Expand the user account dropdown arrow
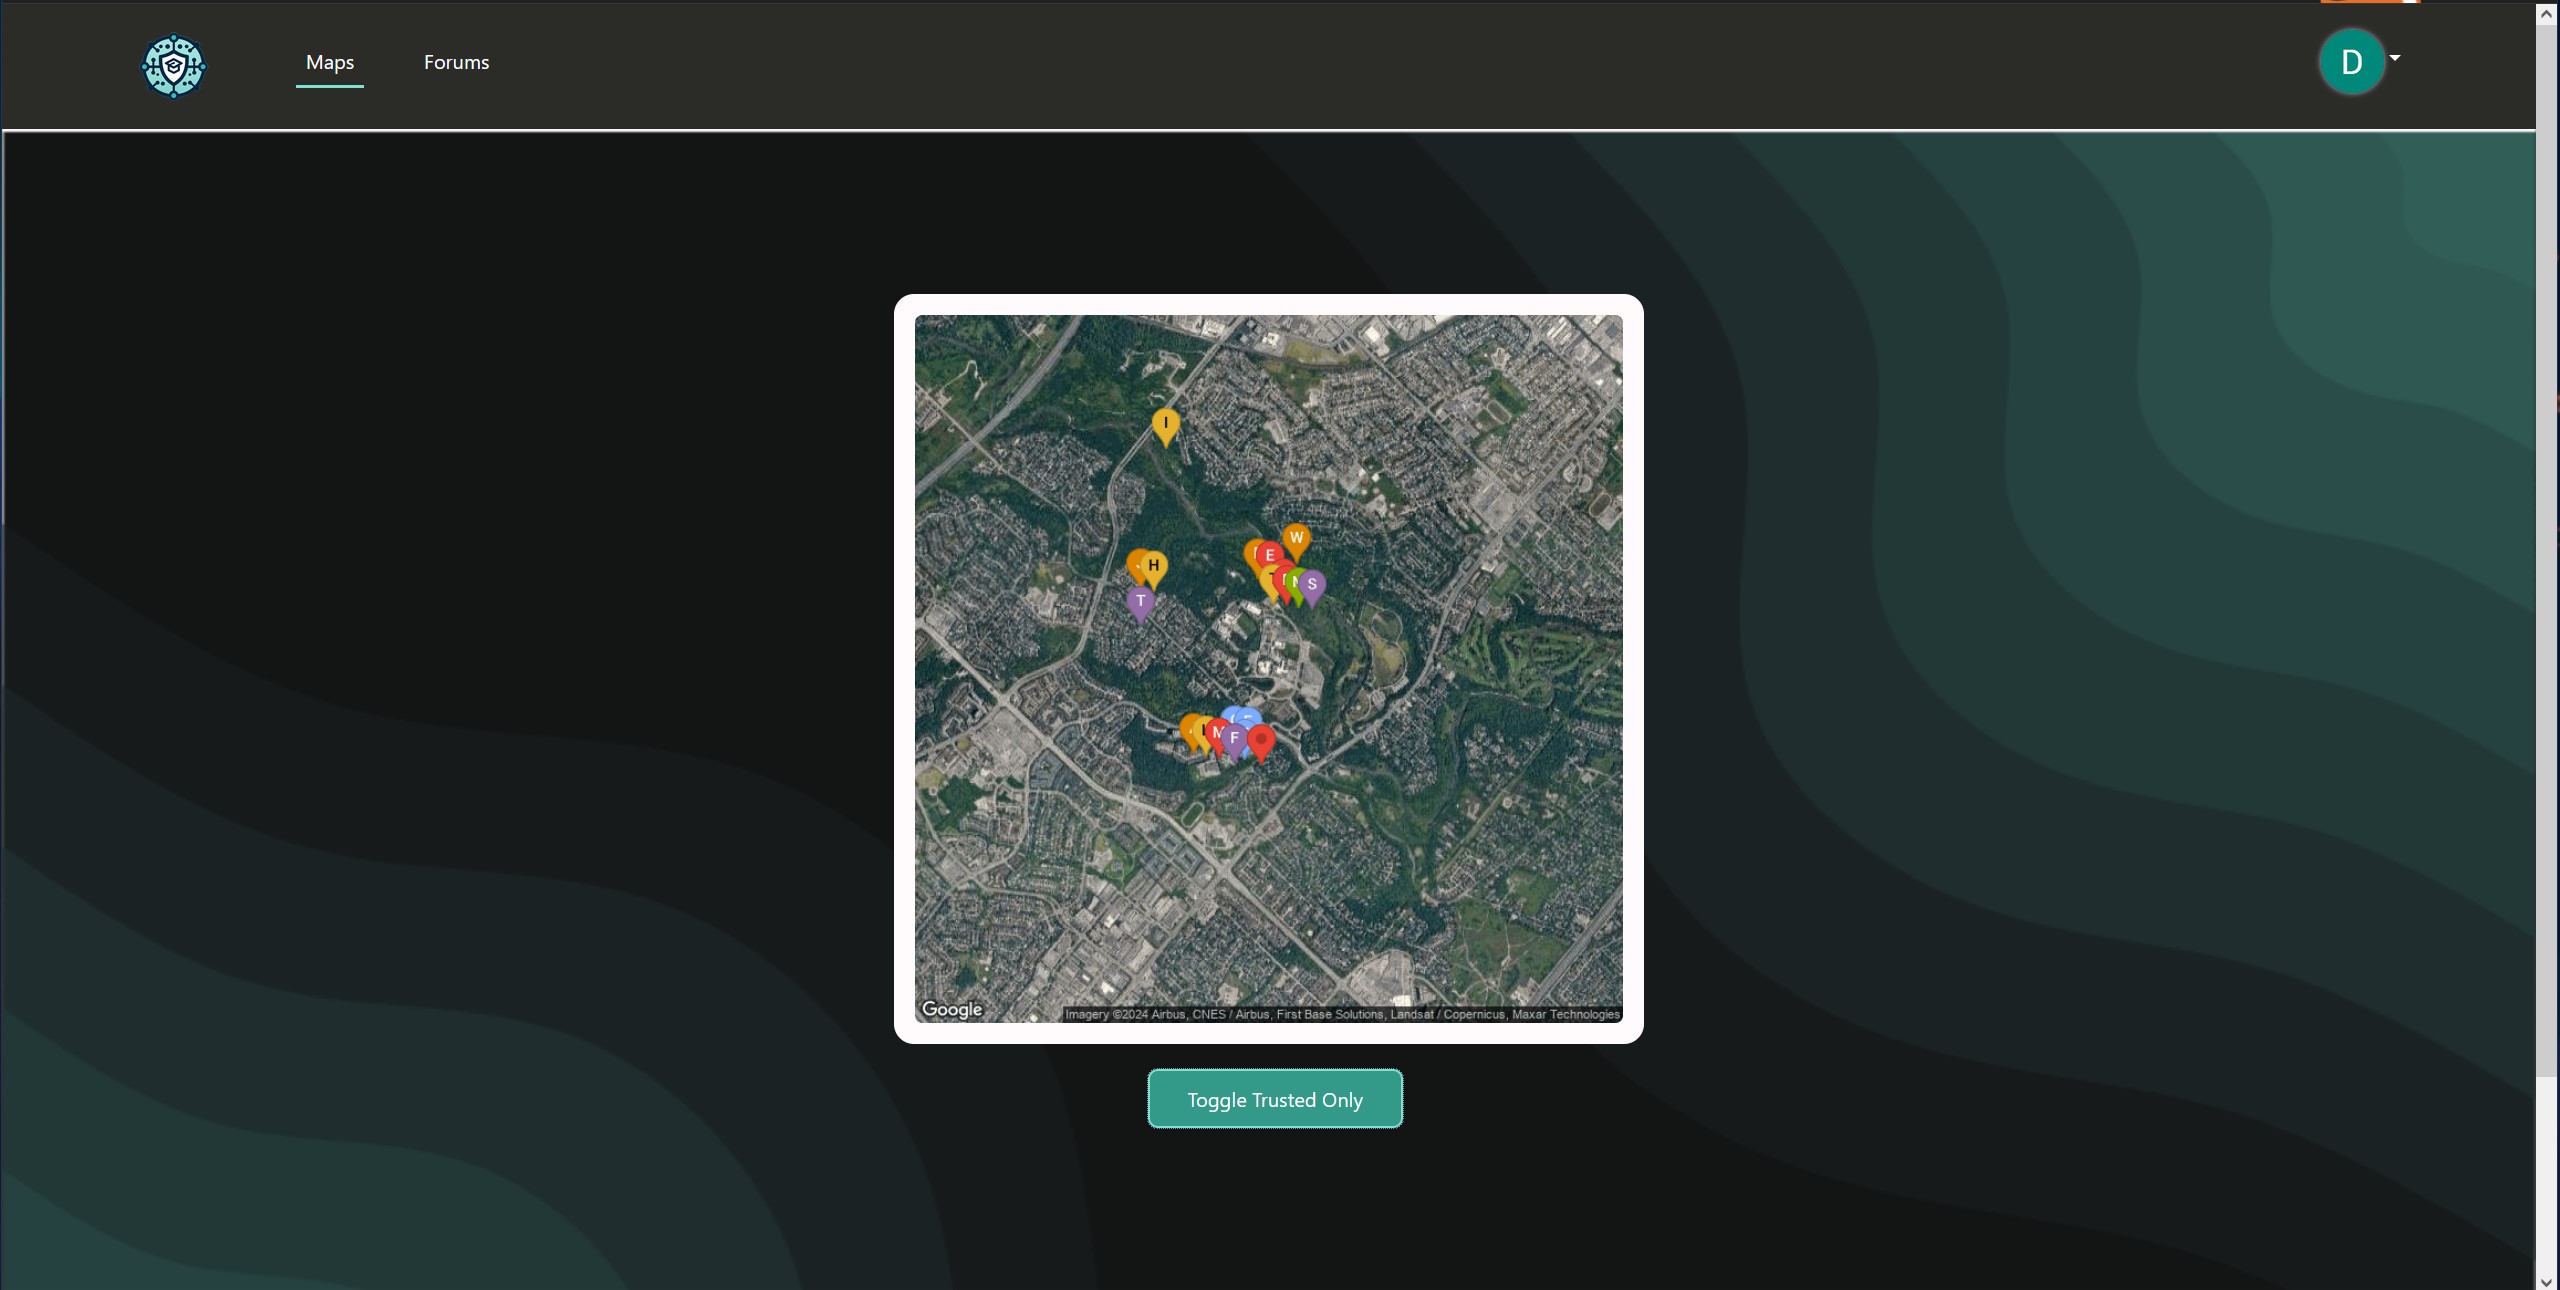This screenshot has height=1290, width=2560. coord(2395,58)
